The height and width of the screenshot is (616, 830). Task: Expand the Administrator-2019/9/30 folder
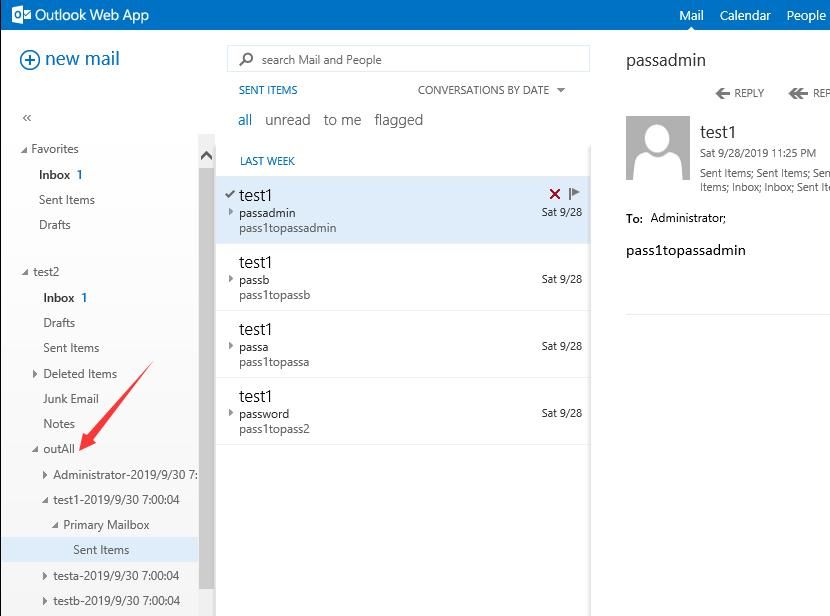(45, 475)
